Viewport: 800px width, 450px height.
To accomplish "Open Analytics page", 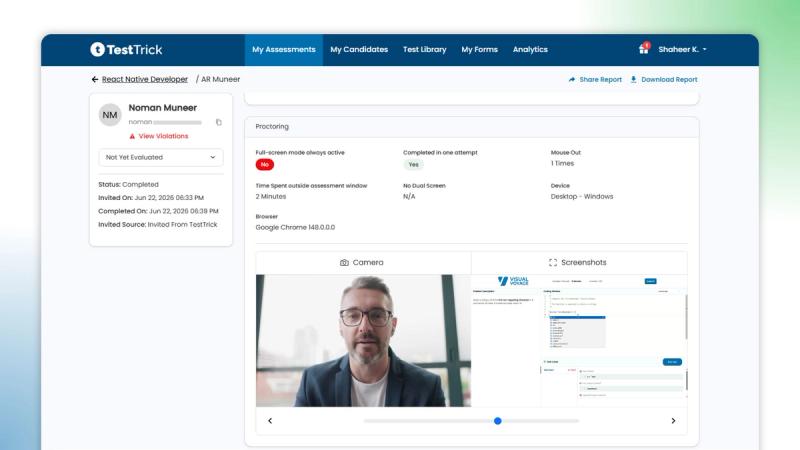I will coord(530,49).
